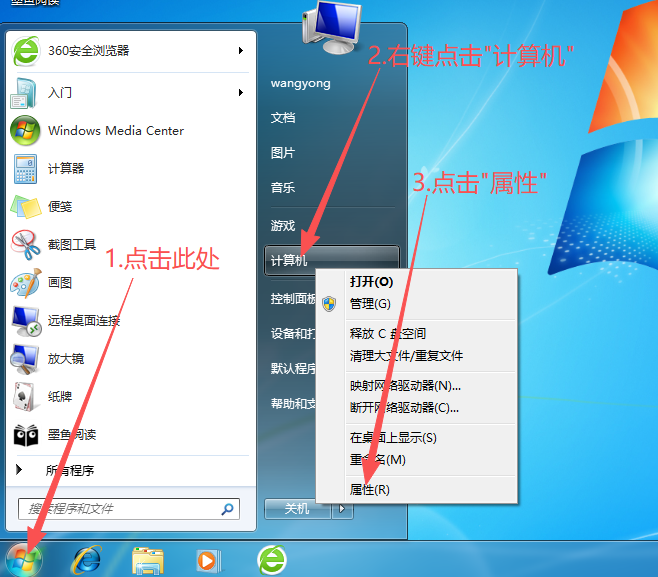Choose 管理(G) in the context menu
This screenshot has height=577, width=658.
pos(370,303)
